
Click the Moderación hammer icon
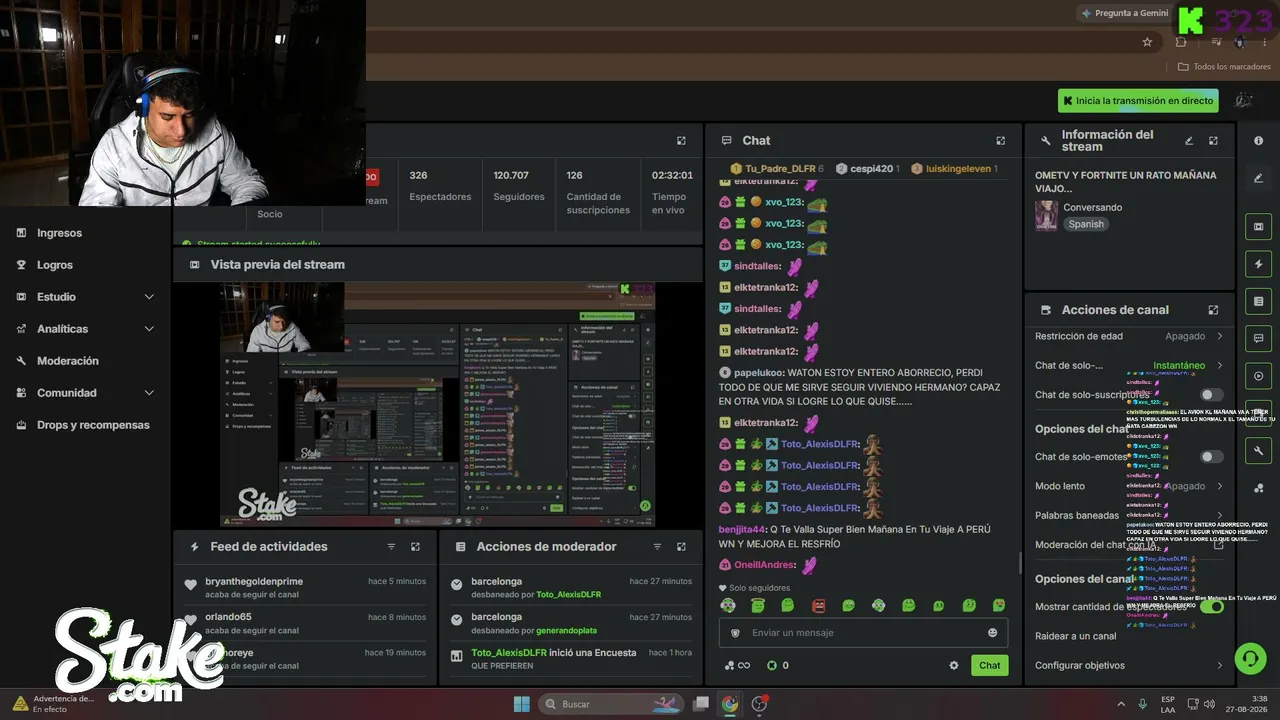point(21,361)
